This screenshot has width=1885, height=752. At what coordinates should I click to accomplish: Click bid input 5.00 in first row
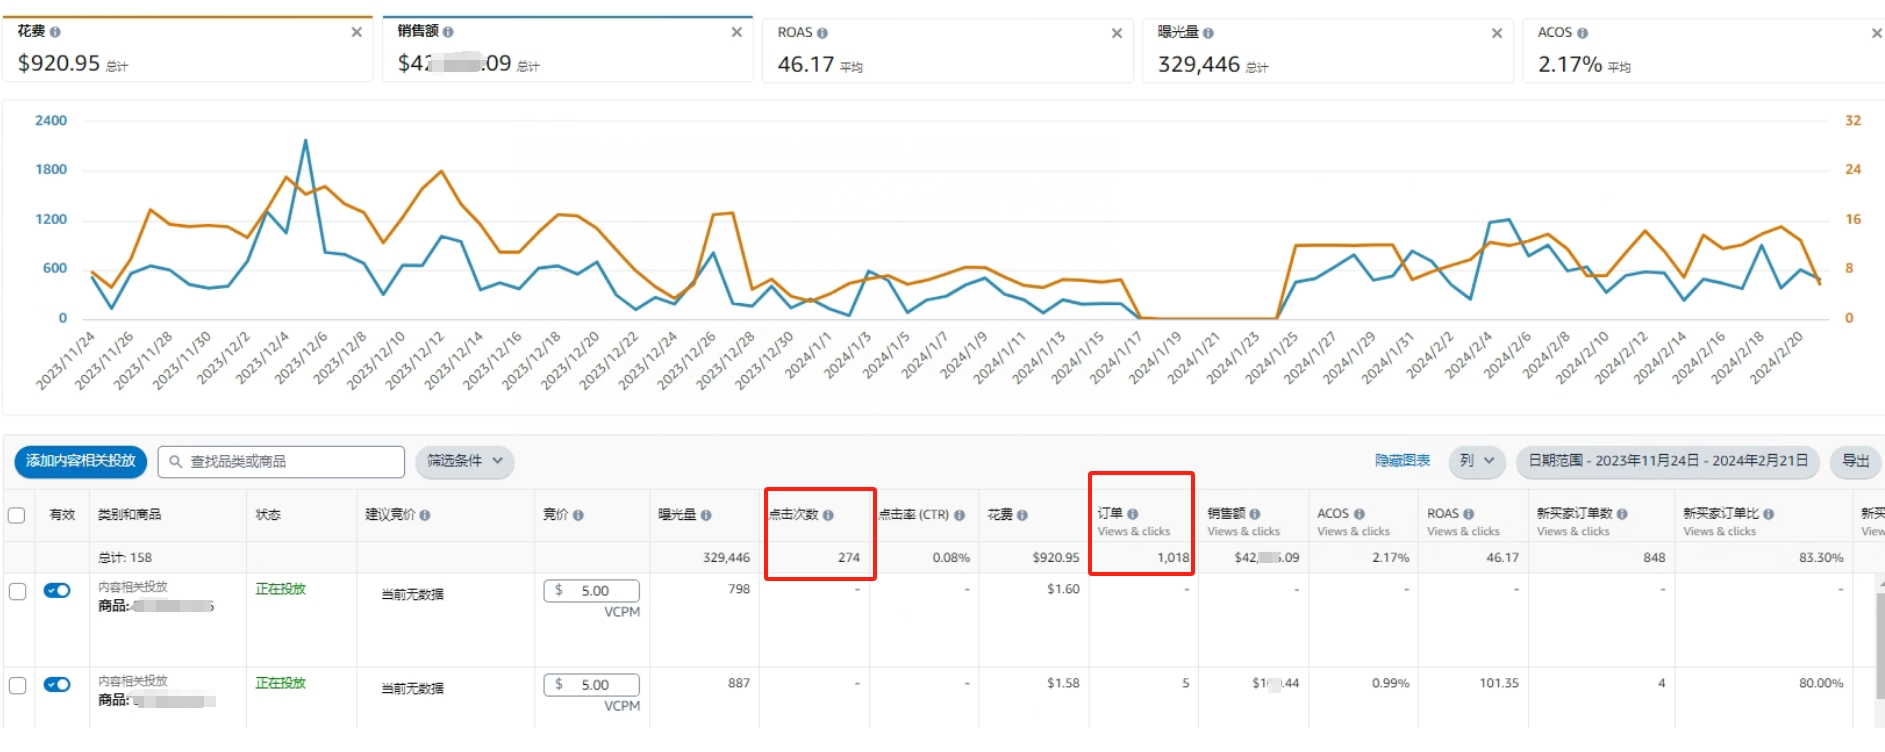coord(591,591)
